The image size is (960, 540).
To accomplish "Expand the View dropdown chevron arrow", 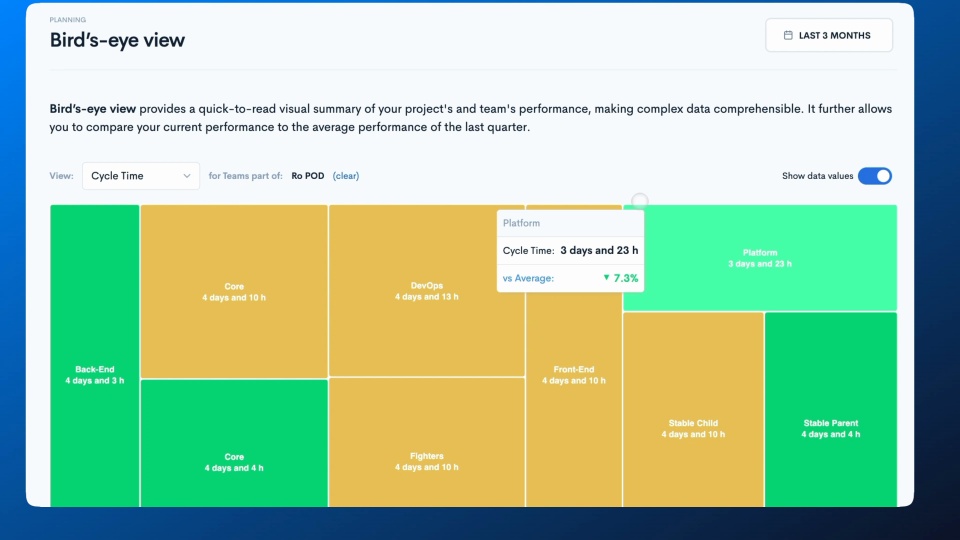I will (x=187, y=176).
